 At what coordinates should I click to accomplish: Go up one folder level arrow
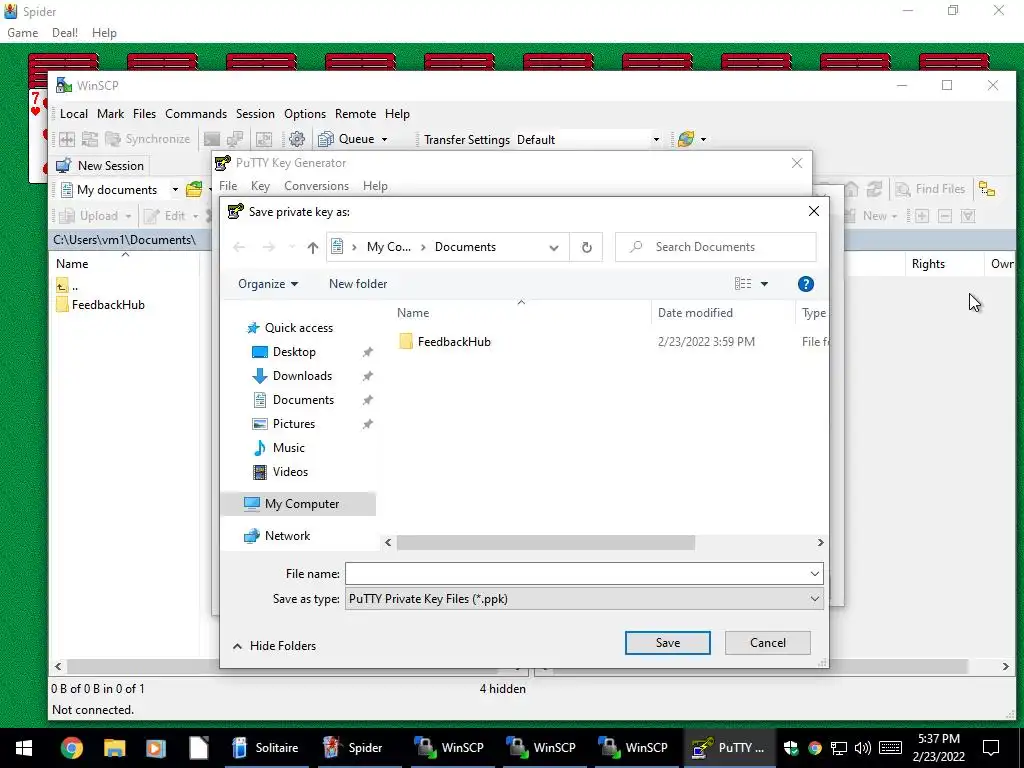click(313, 247)
